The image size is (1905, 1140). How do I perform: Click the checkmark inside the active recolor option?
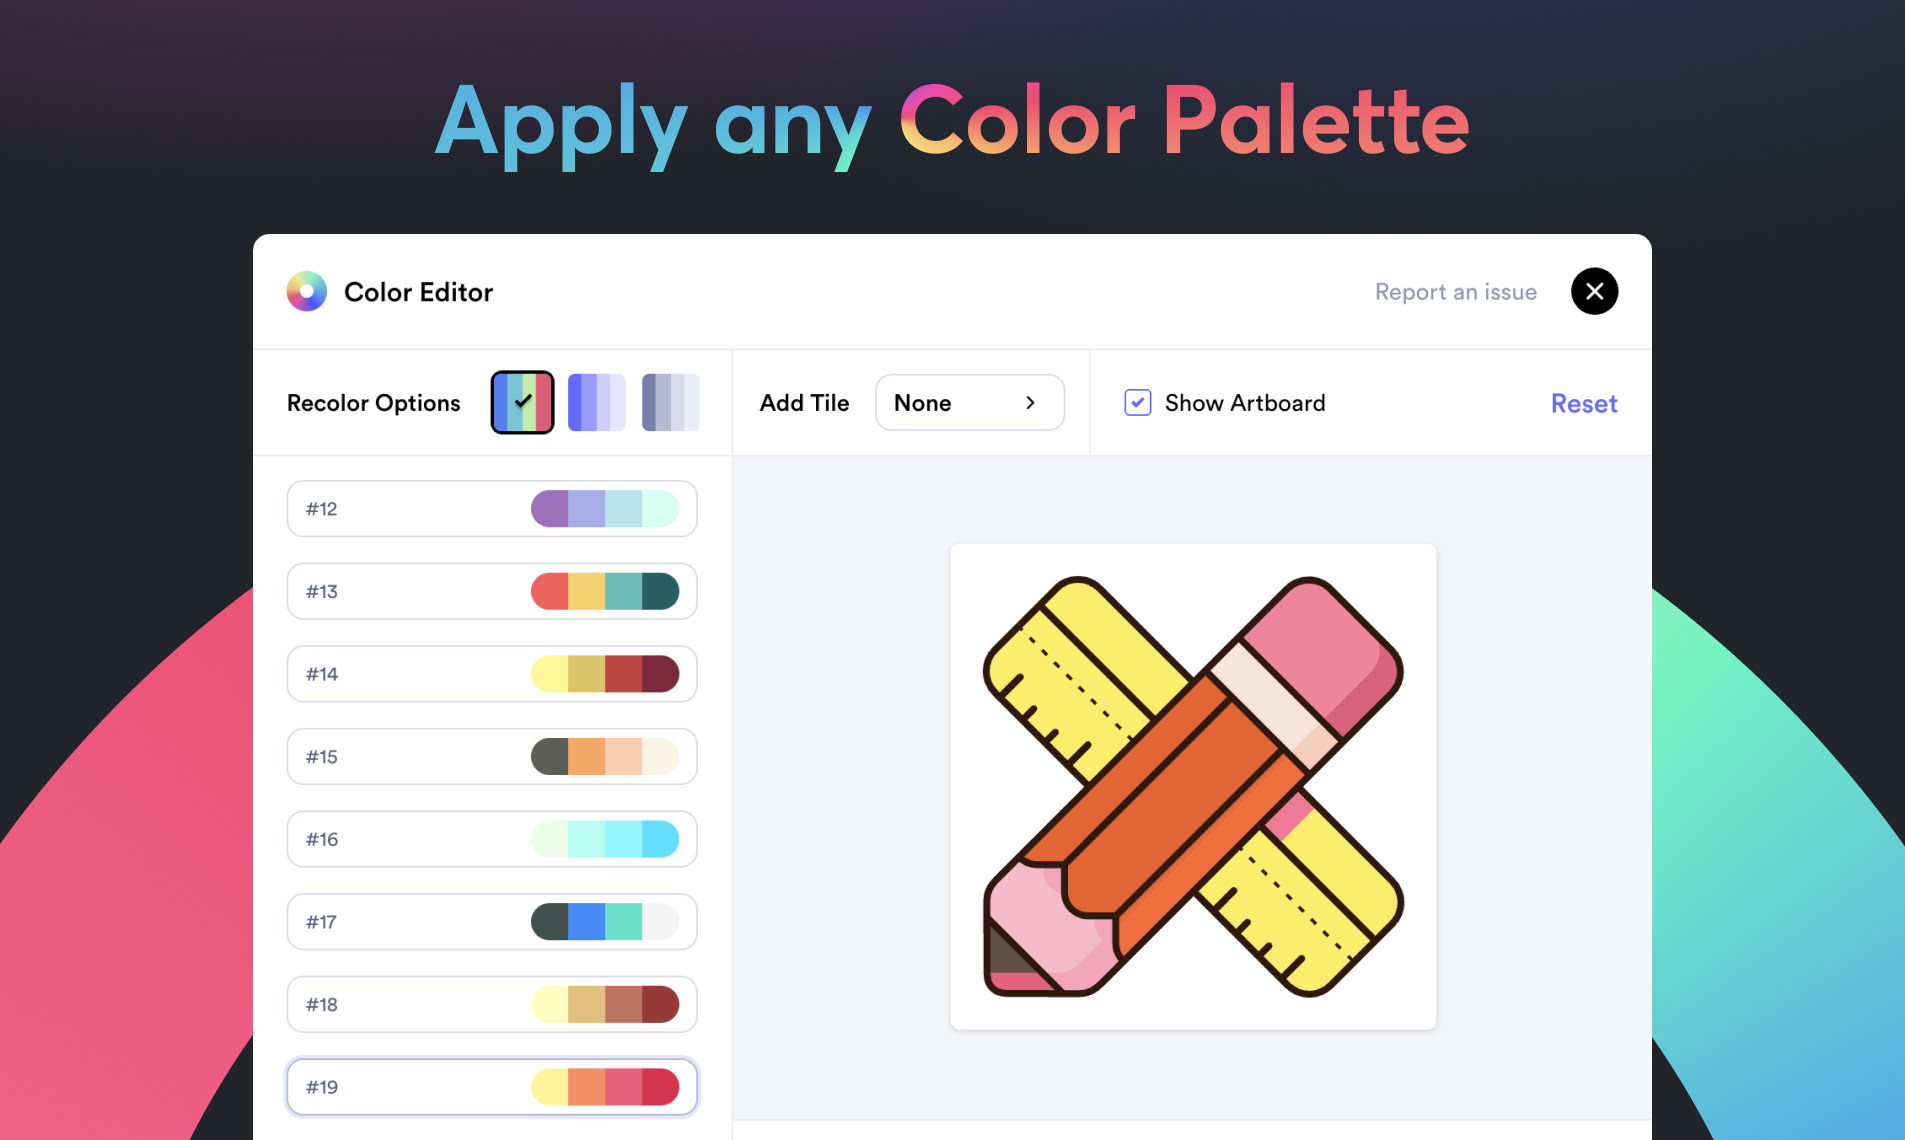point(521,402)
